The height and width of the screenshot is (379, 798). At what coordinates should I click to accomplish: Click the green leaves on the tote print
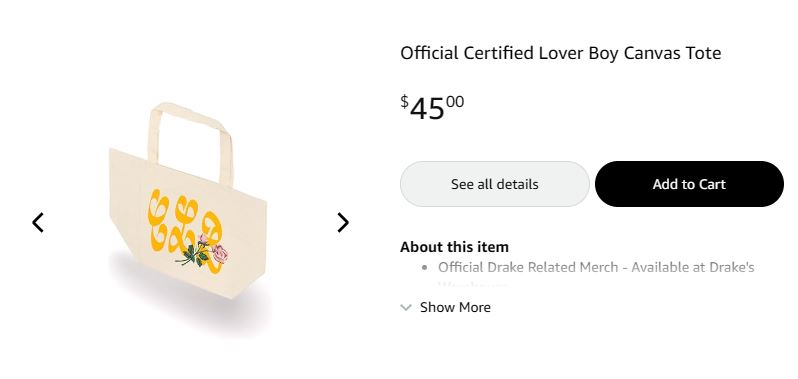(x=195, y=255)
